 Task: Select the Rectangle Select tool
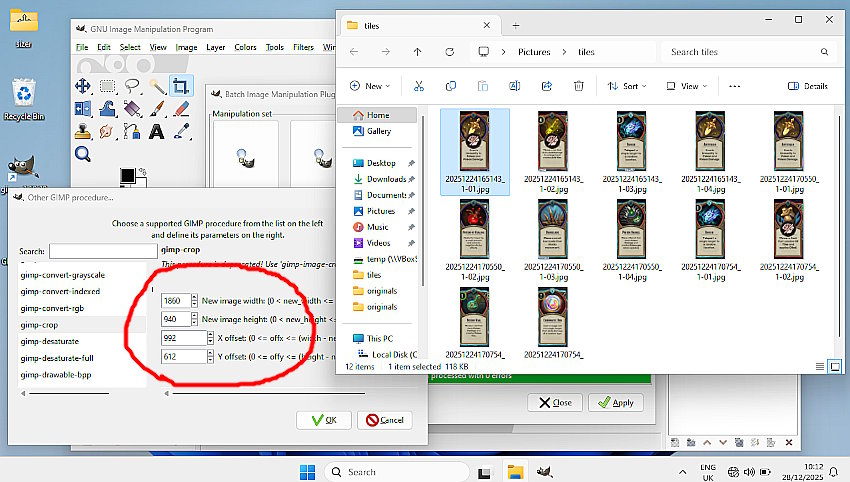click(x=107, y=86)
